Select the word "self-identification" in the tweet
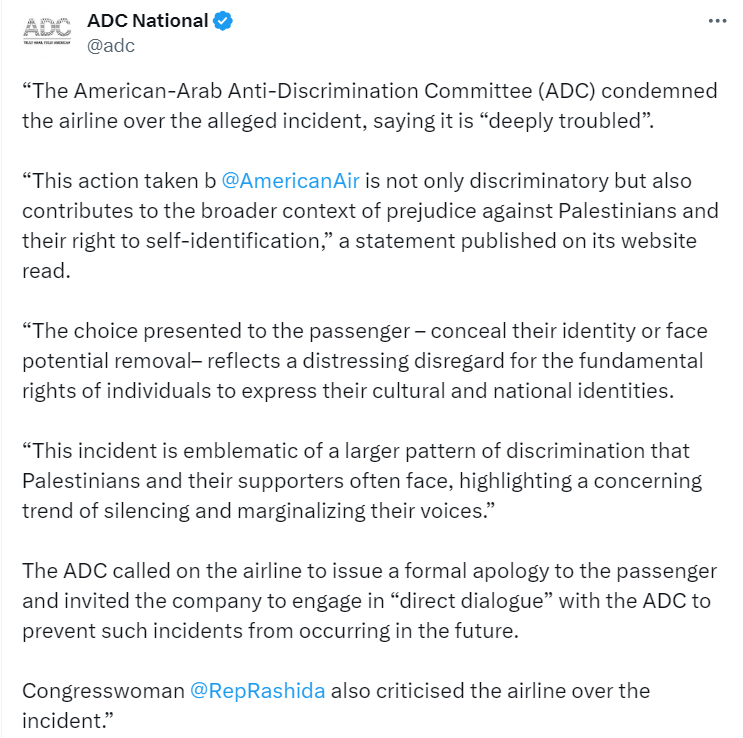 [233, 241]
